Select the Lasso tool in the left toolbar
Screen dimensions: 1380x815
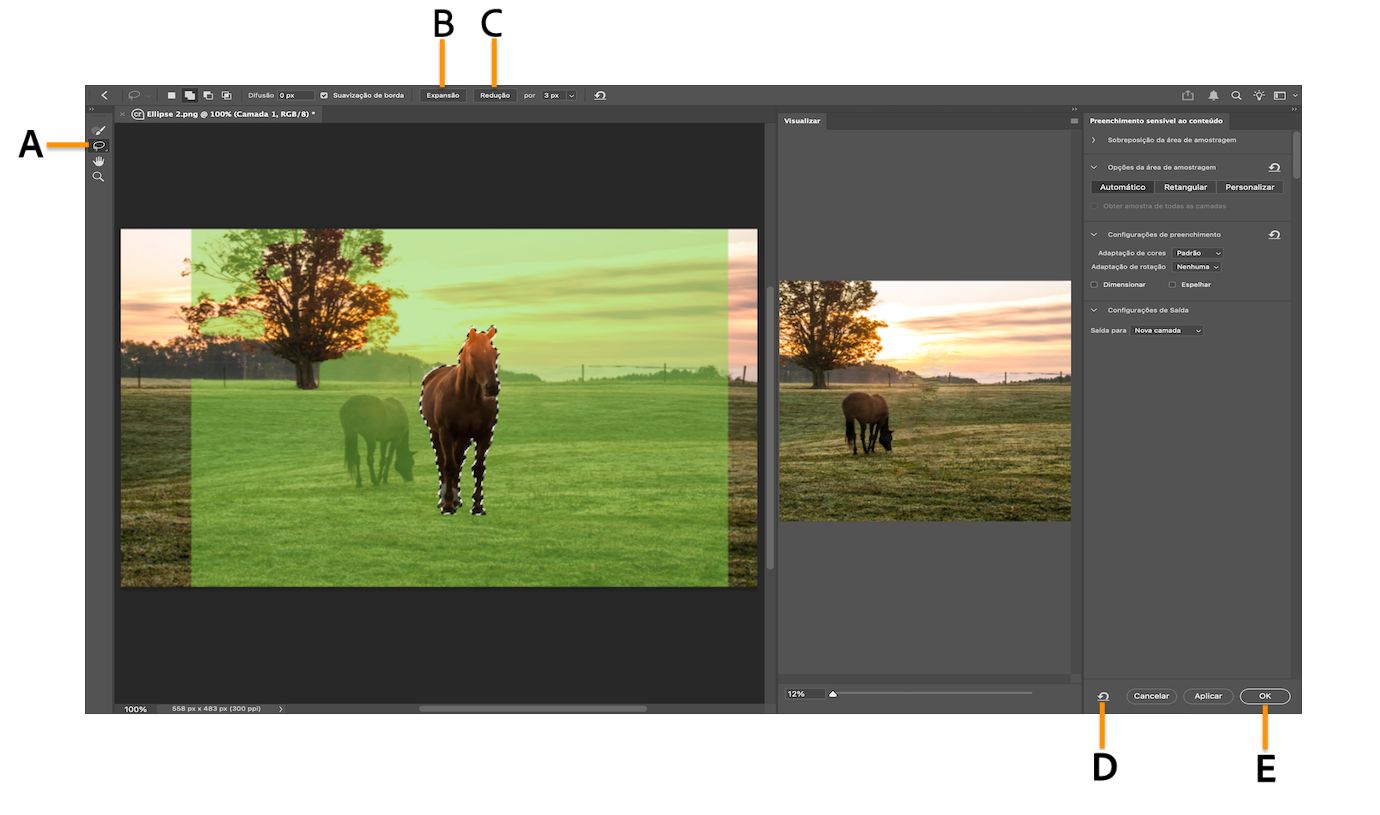99,145
